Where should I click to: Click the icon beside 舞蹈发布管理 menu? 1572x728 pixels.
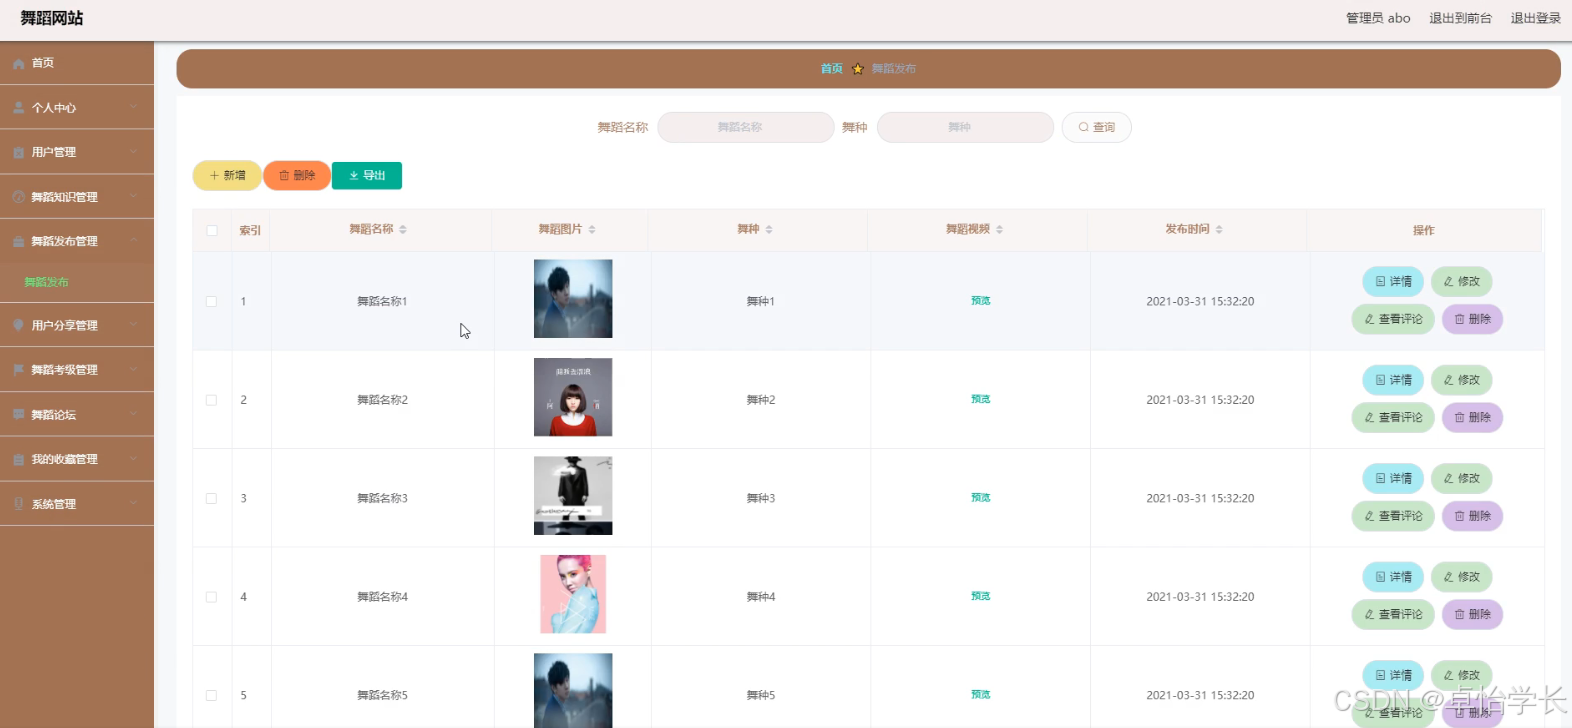(19, 241)
